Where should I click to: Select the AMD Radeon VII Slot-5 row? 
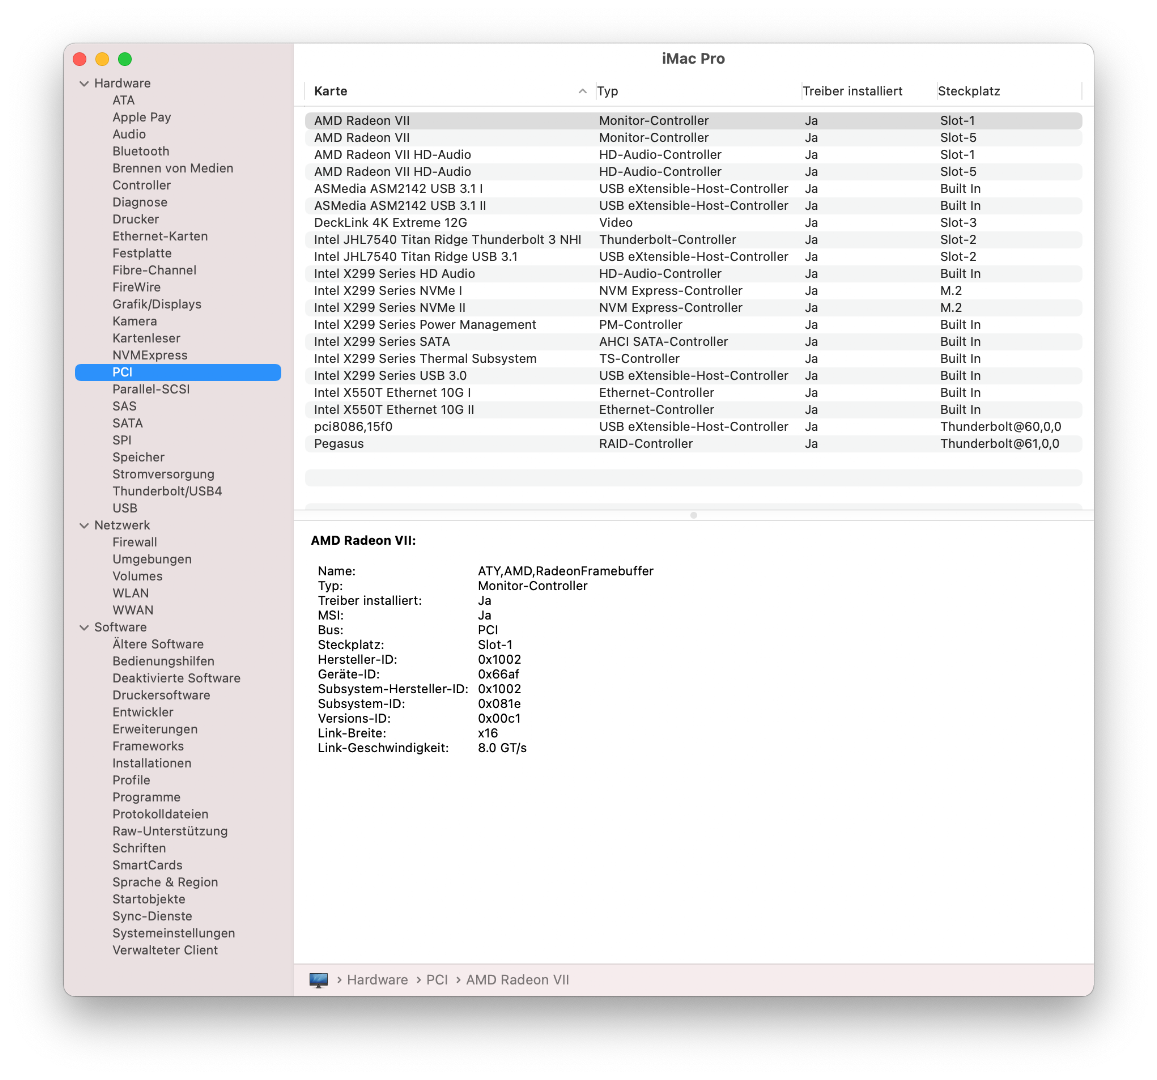pos(693,138)
